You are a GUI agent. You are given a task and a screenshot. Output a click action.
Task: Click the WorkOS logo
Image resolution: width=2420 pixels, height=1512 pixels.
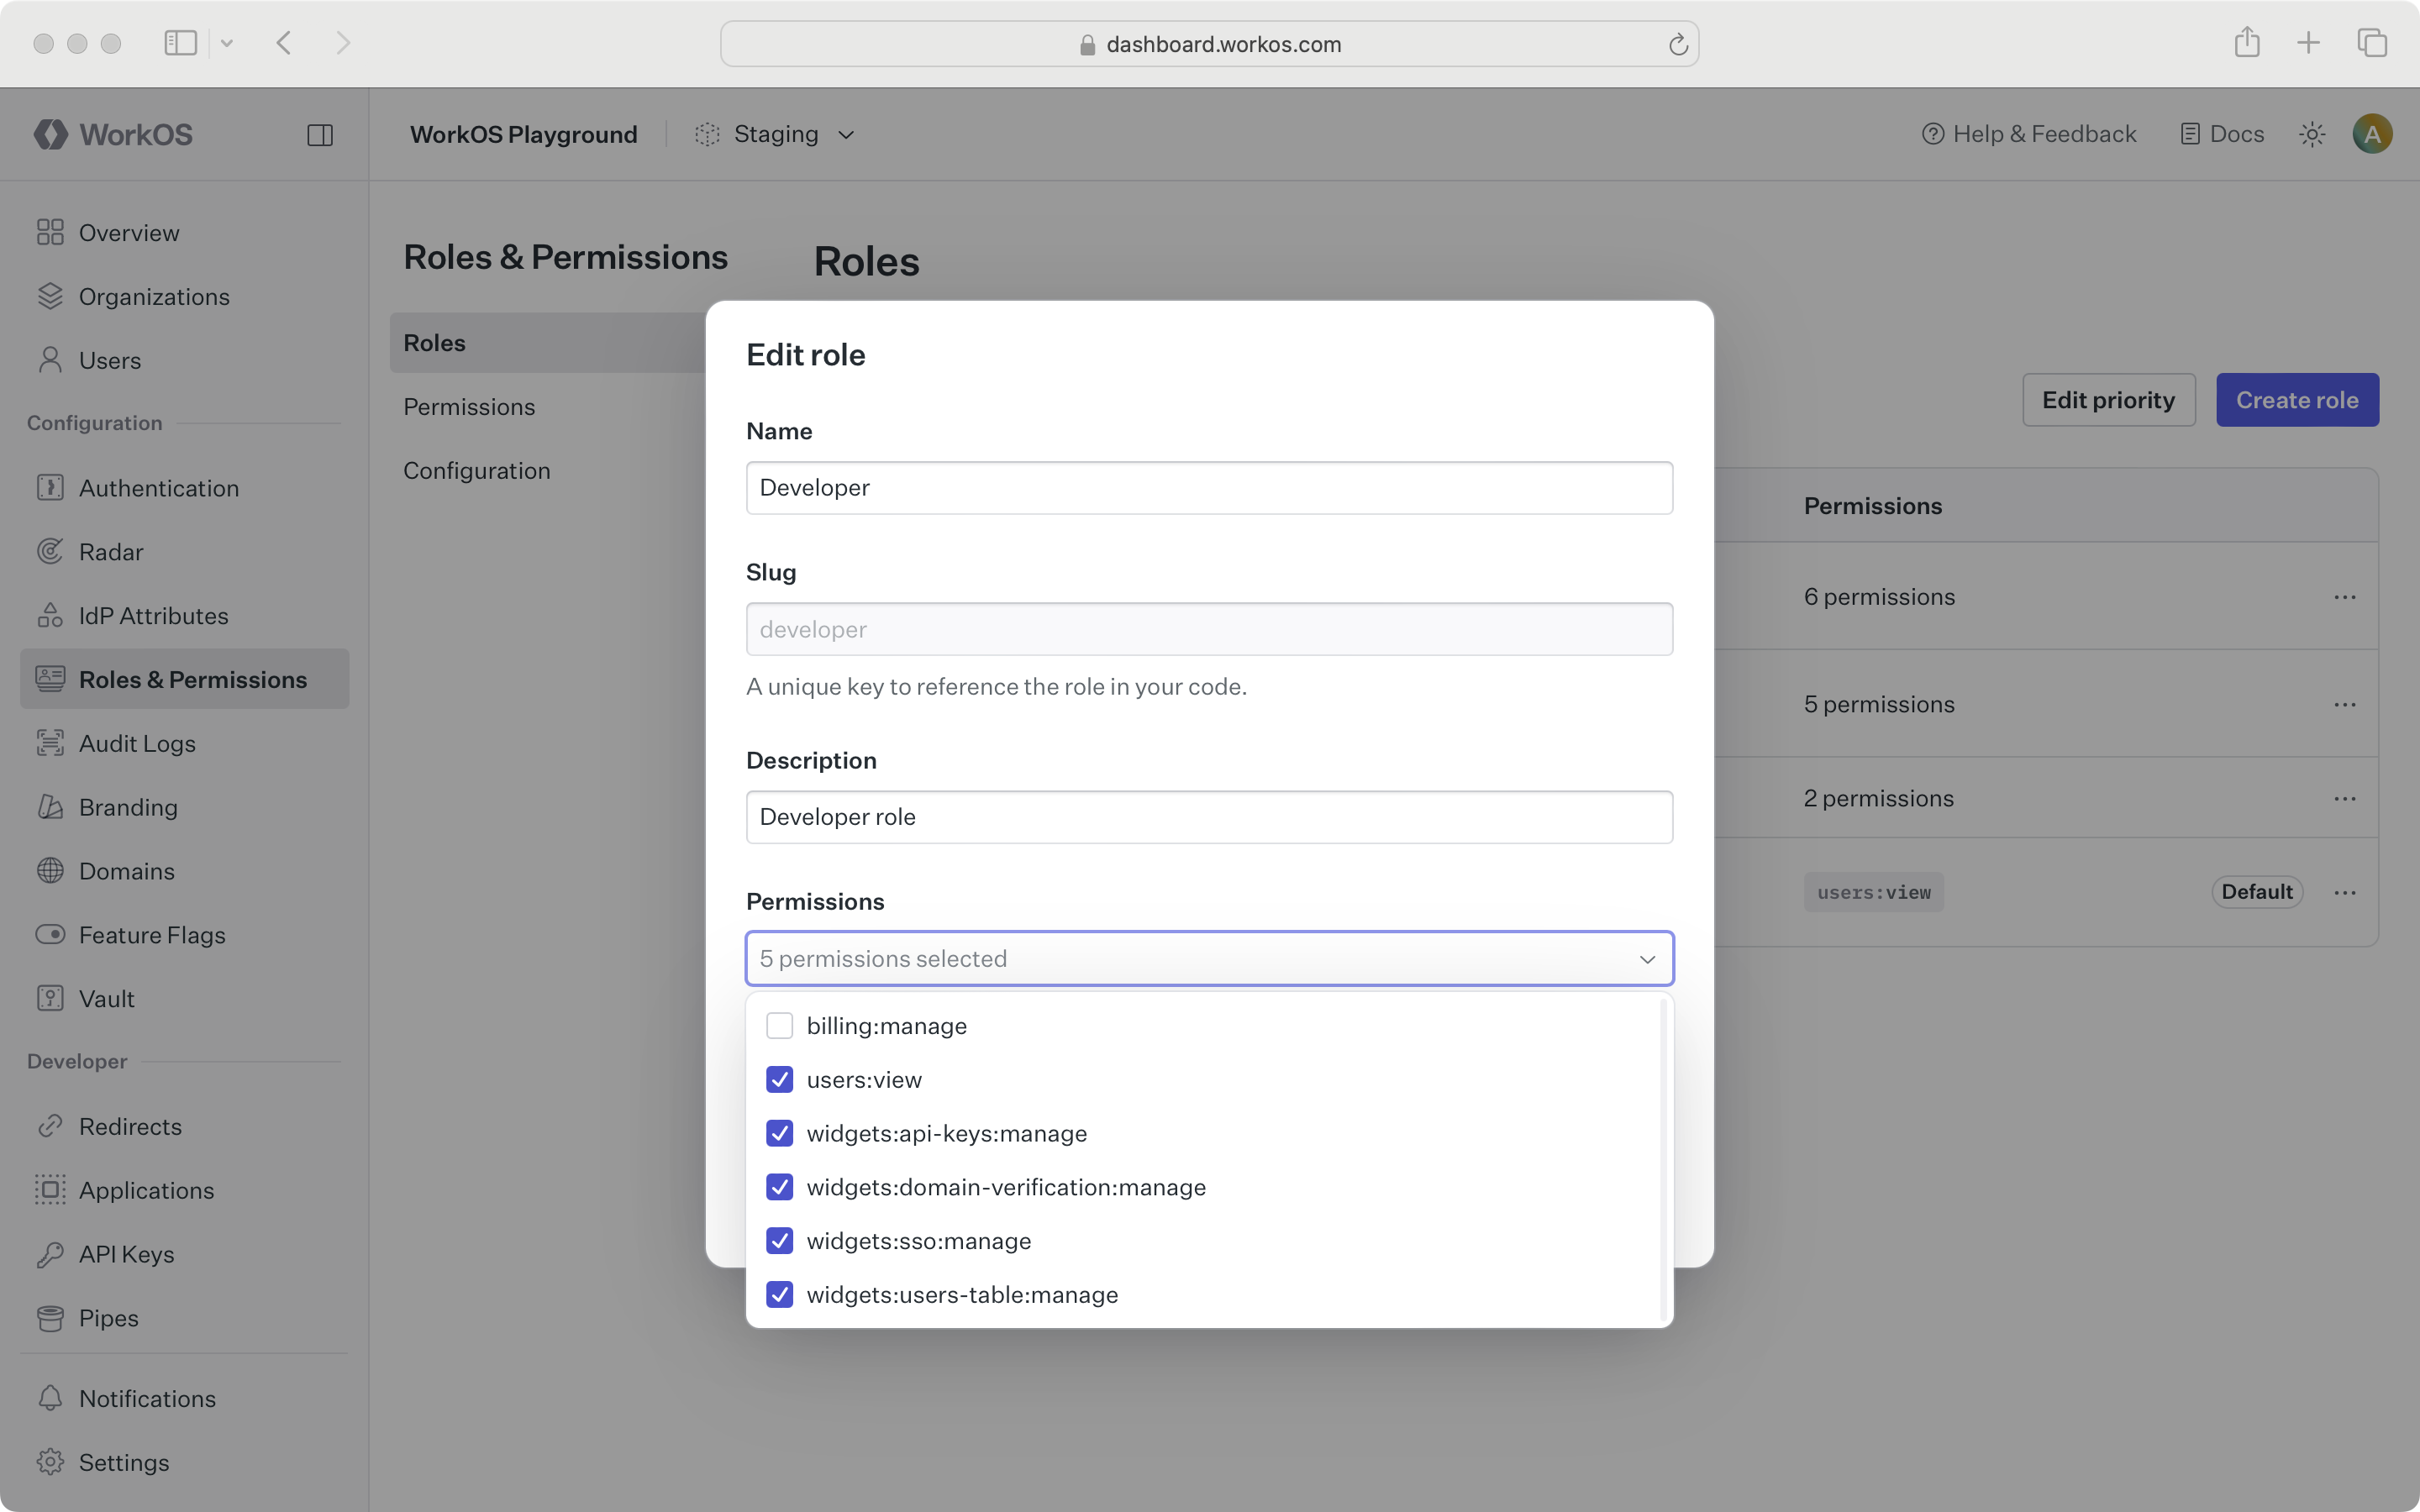click(x=111, y=133)
